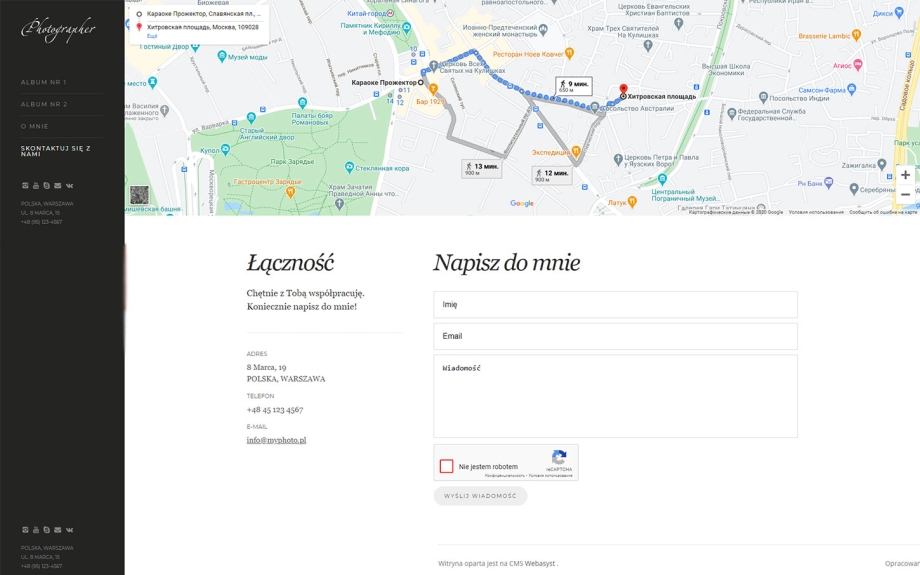Check the 'Nie jestem robotem' reCAPTCHA box
Viewport: 920px width, 575px height.
click(x=447, y=466)
